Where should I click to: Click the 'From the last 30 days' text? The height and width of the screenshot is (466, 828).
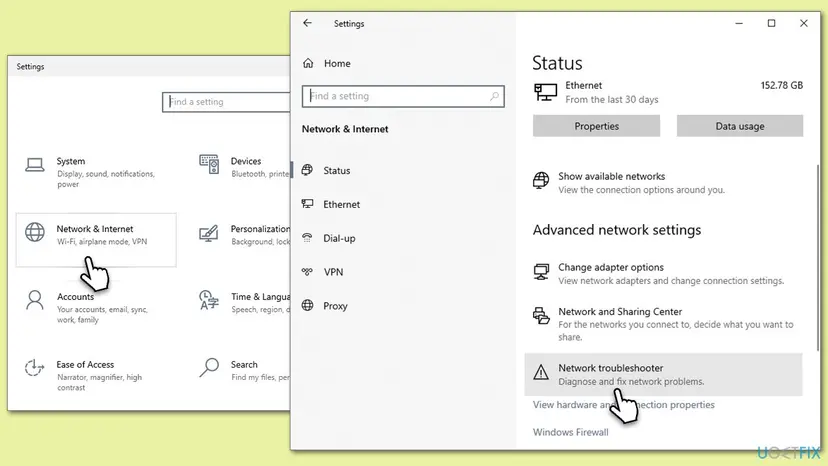[x=611, y=99]
